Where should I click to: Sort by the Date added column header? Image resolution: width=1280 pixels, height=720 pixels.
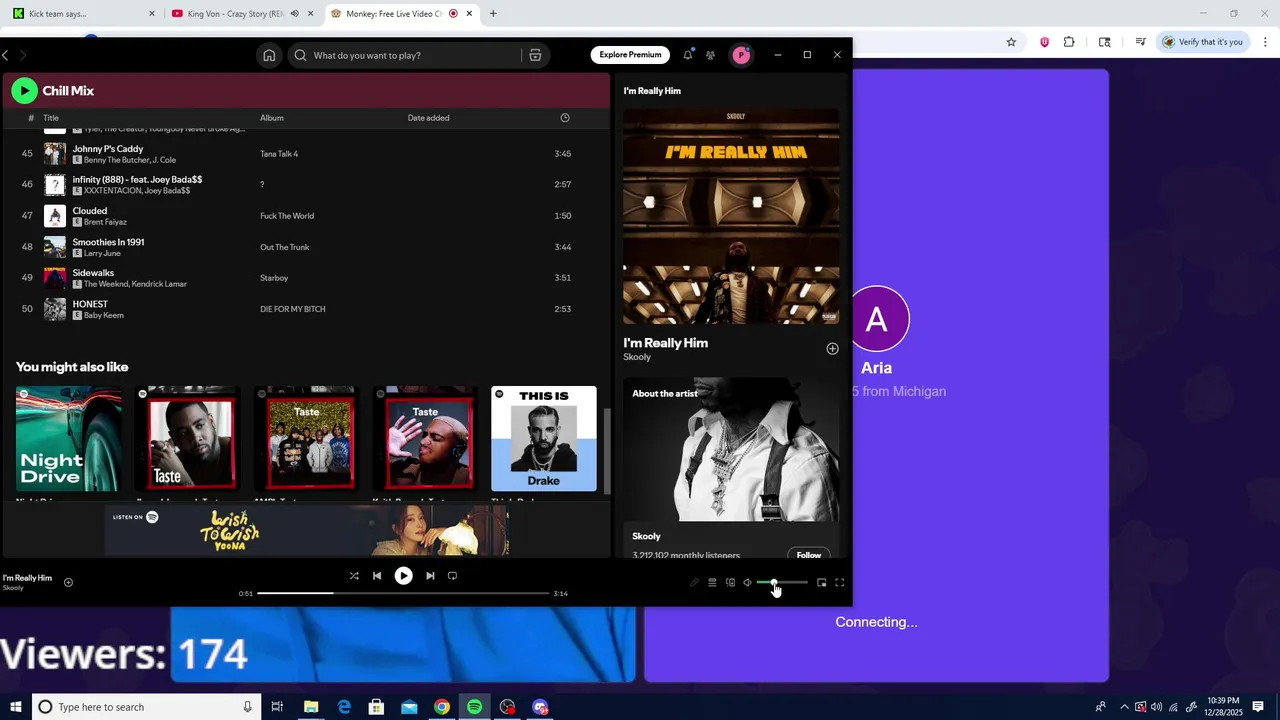coord(428,118)
